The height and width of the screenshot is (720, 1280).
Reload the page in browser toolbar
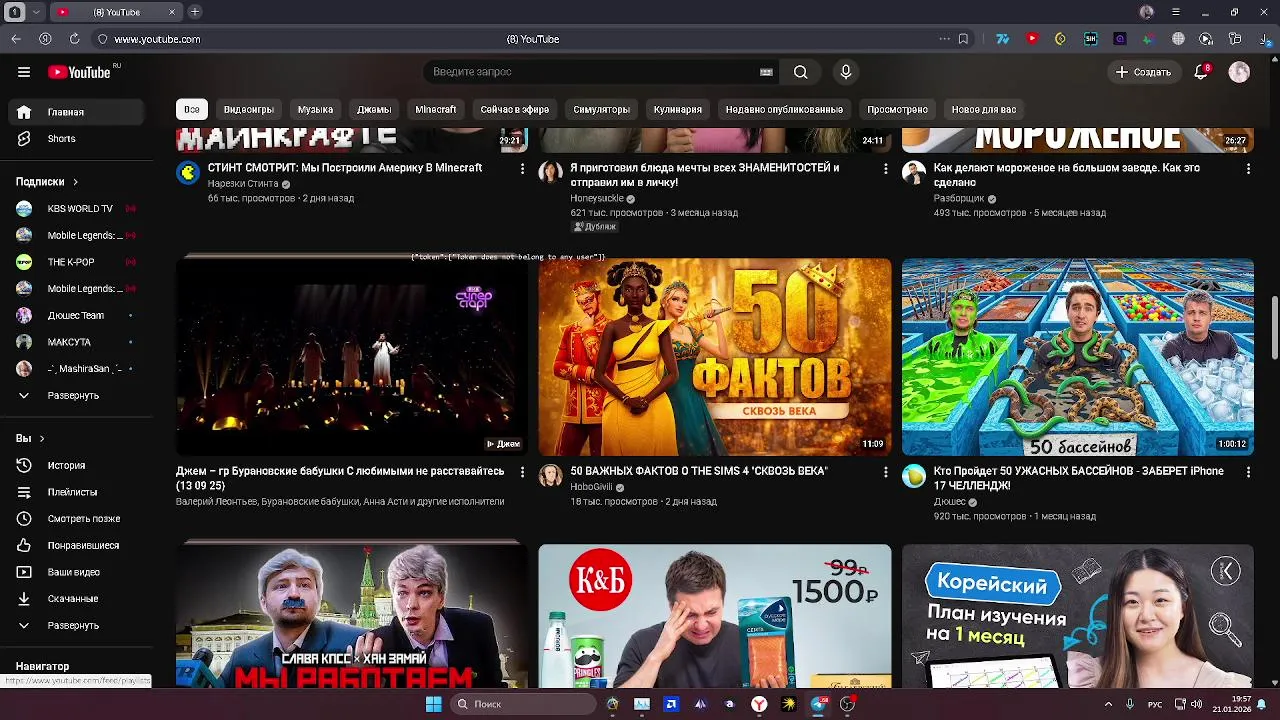tap(74, 39)
